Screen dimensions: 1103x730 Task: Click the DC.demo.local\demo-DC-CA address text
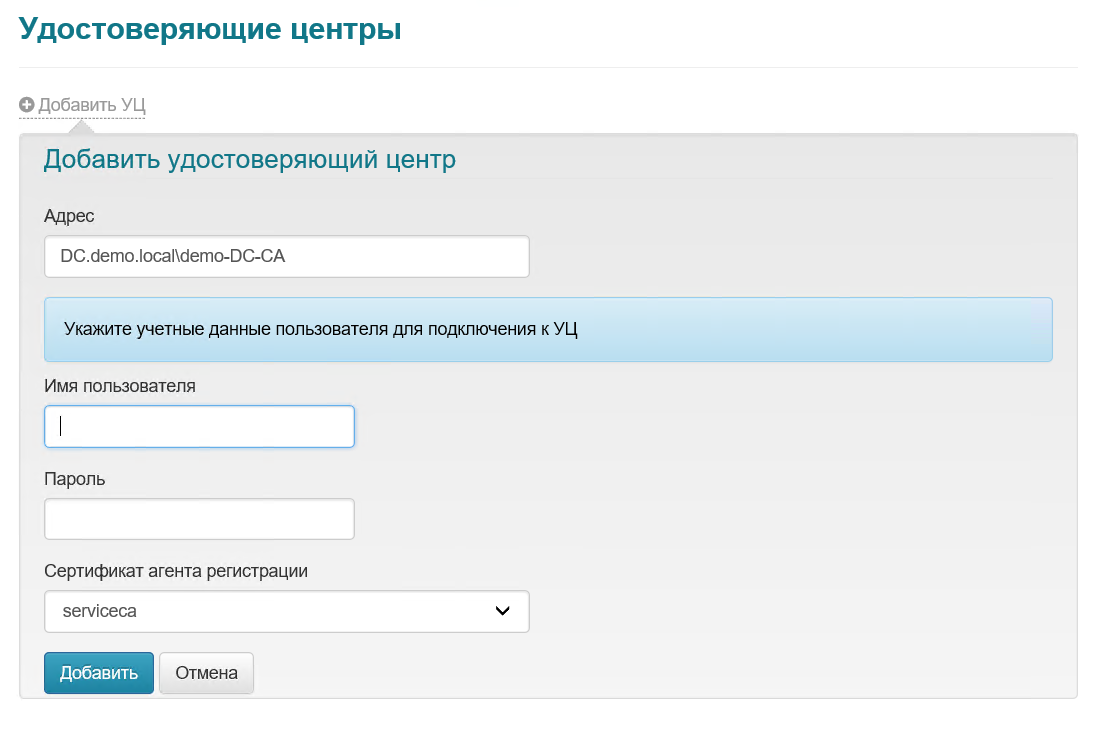(172, 256)
